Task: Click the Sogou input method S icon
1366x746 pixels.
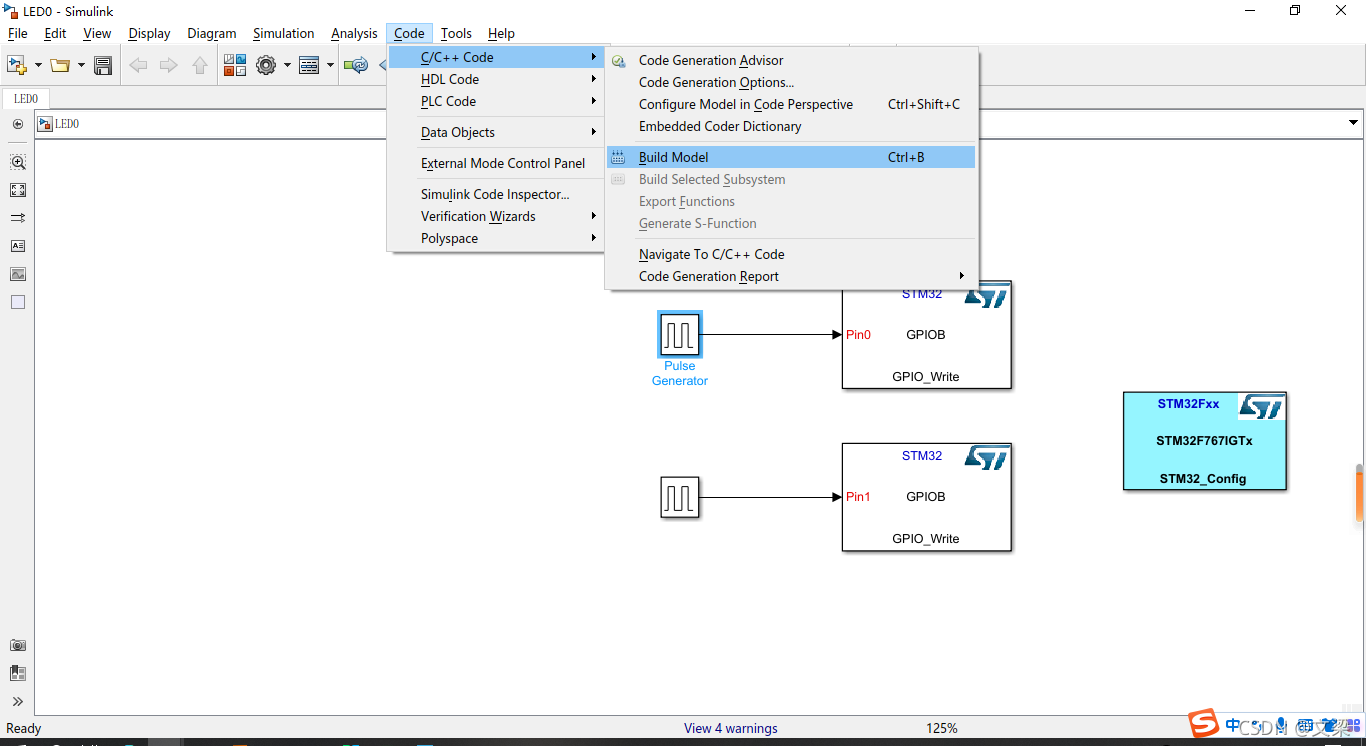Action: [x=1204, y=723]
